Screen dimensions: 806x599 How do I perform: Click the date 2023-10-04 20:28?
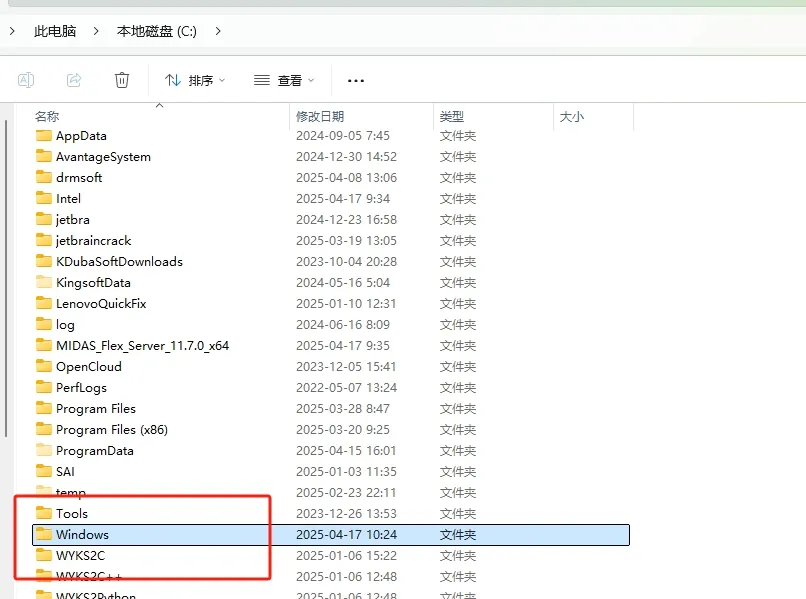[346, 262]
